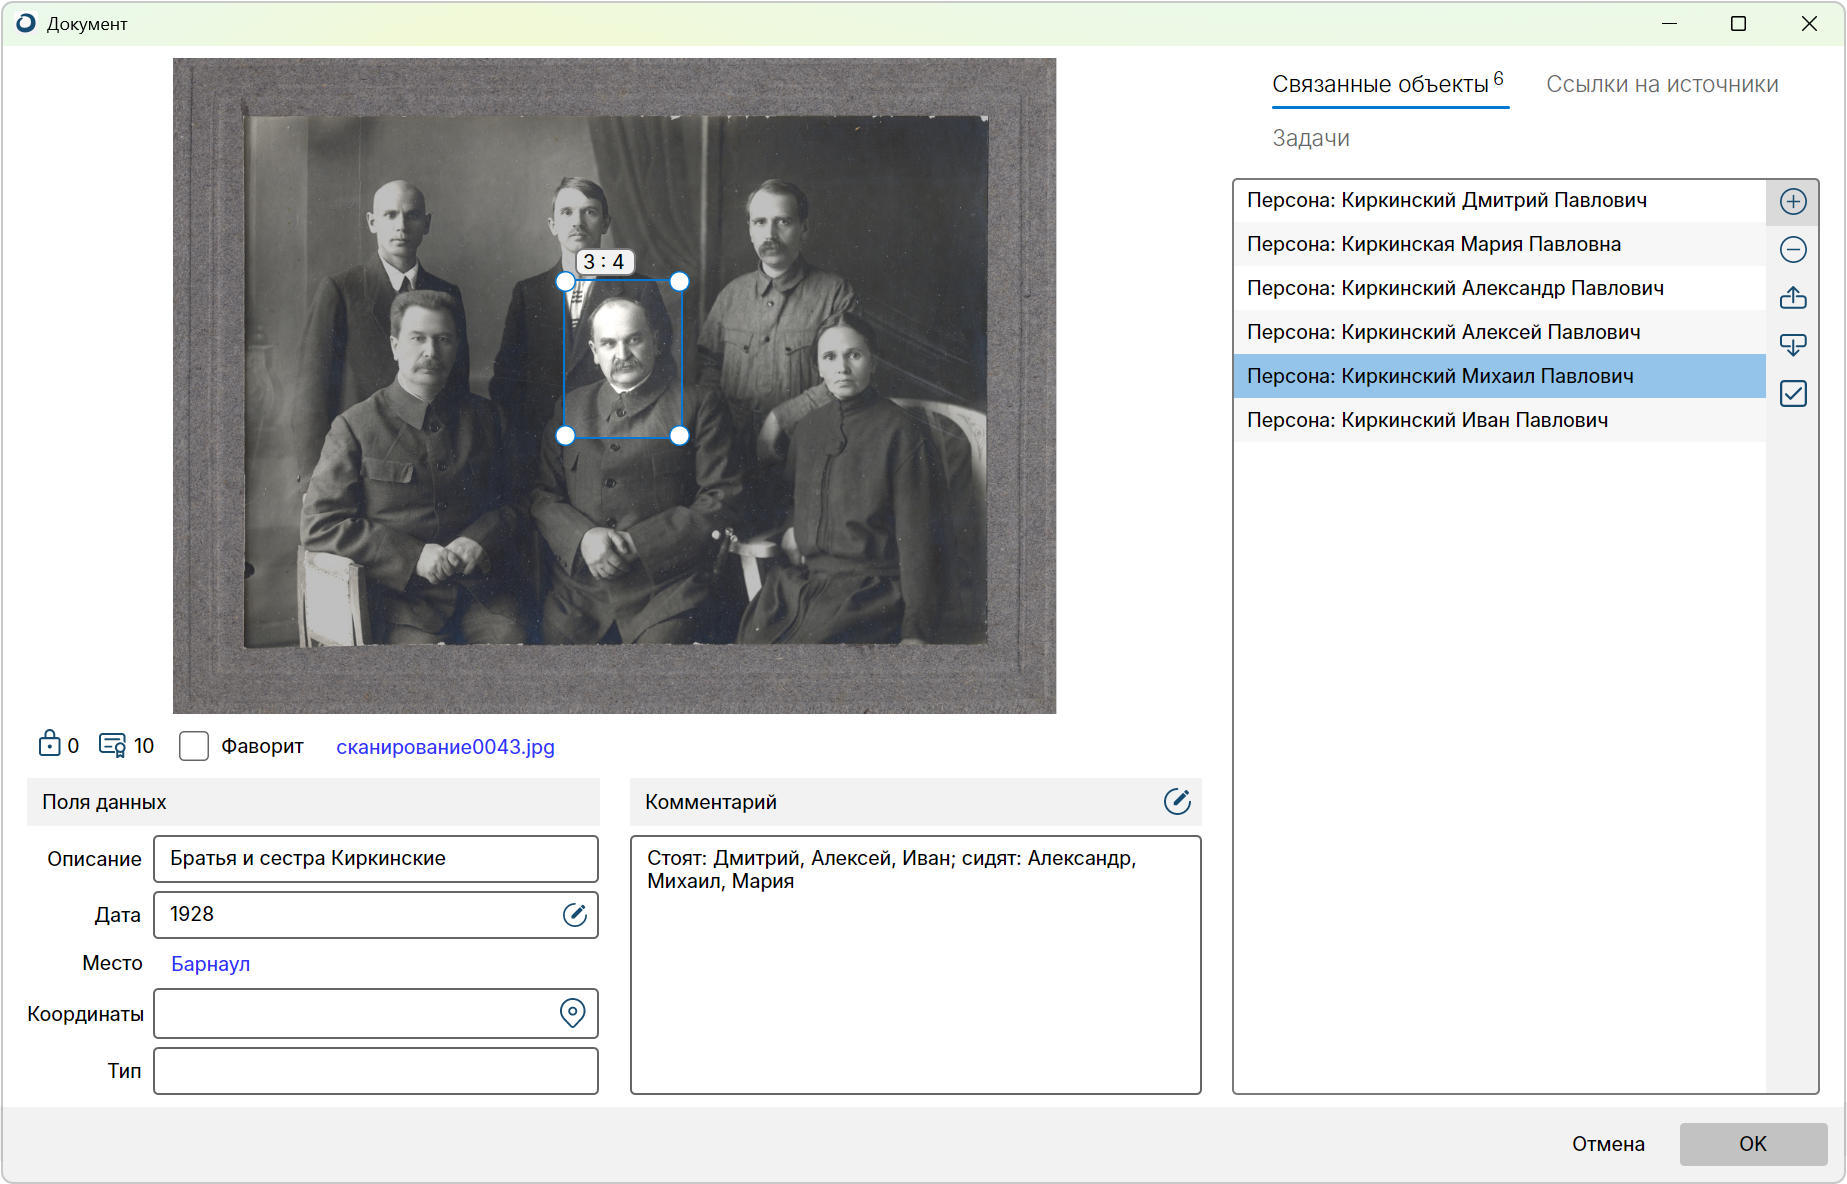The width and height of the screenshot is (1847, 1184).
Task: Select Киркинская Мария Павловна row
Action: [x=1499, y=244]
